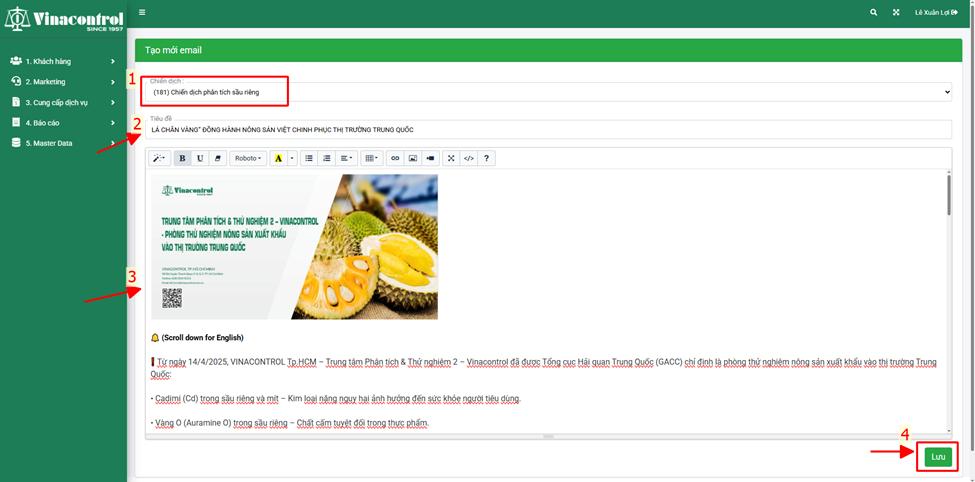The width and height of the screenshot is (975, 482).
Task: Open the 4. Báo cáo menu
Action: pos(63,123)
